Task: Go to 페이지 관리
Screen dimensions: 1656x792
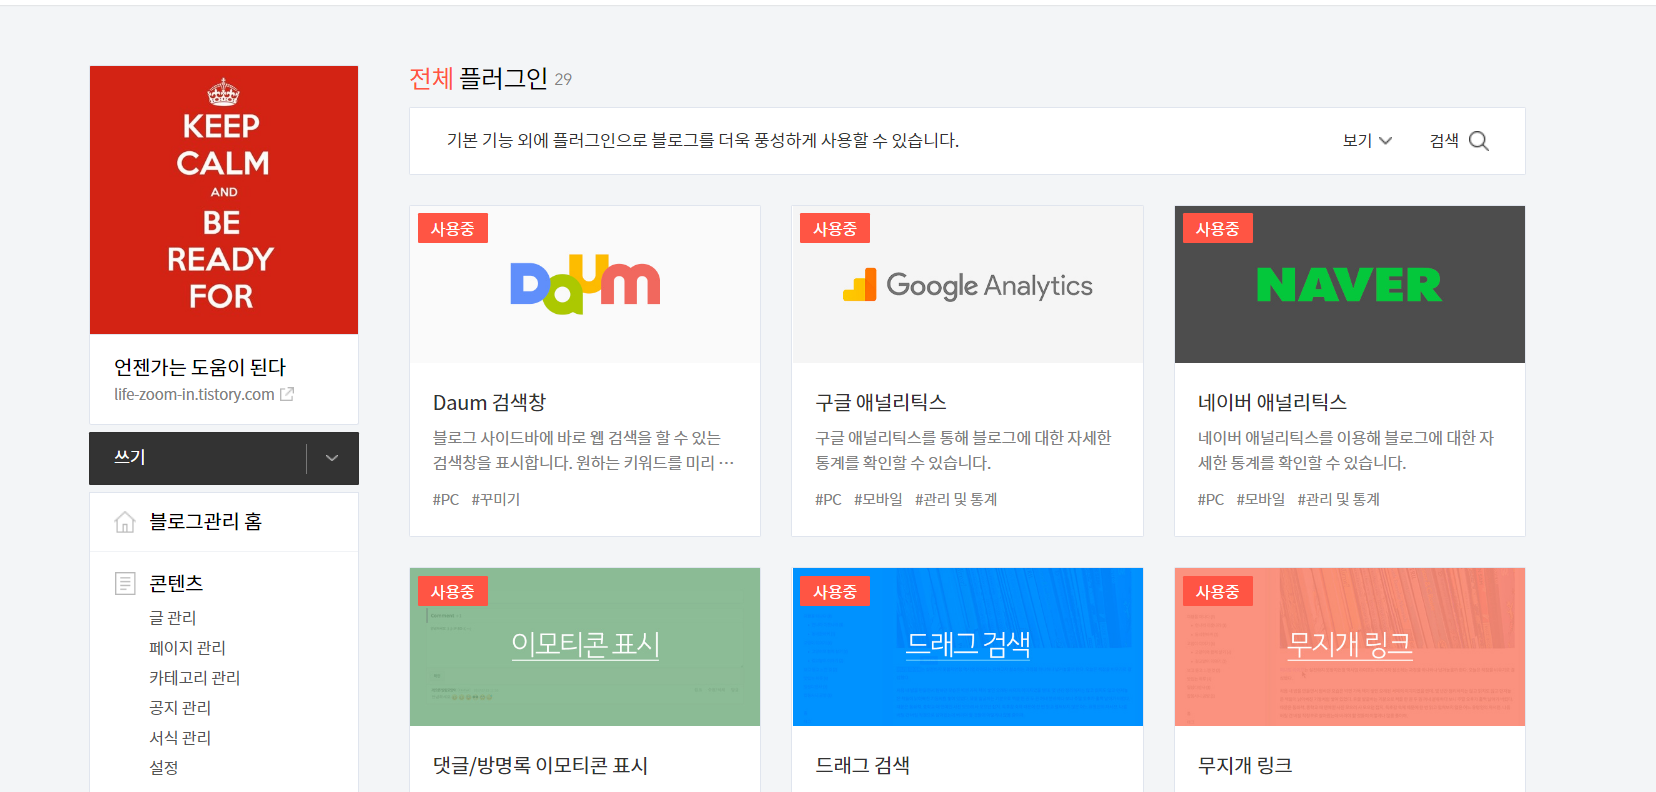Action: pyautogui.click(x=187, y=648)
